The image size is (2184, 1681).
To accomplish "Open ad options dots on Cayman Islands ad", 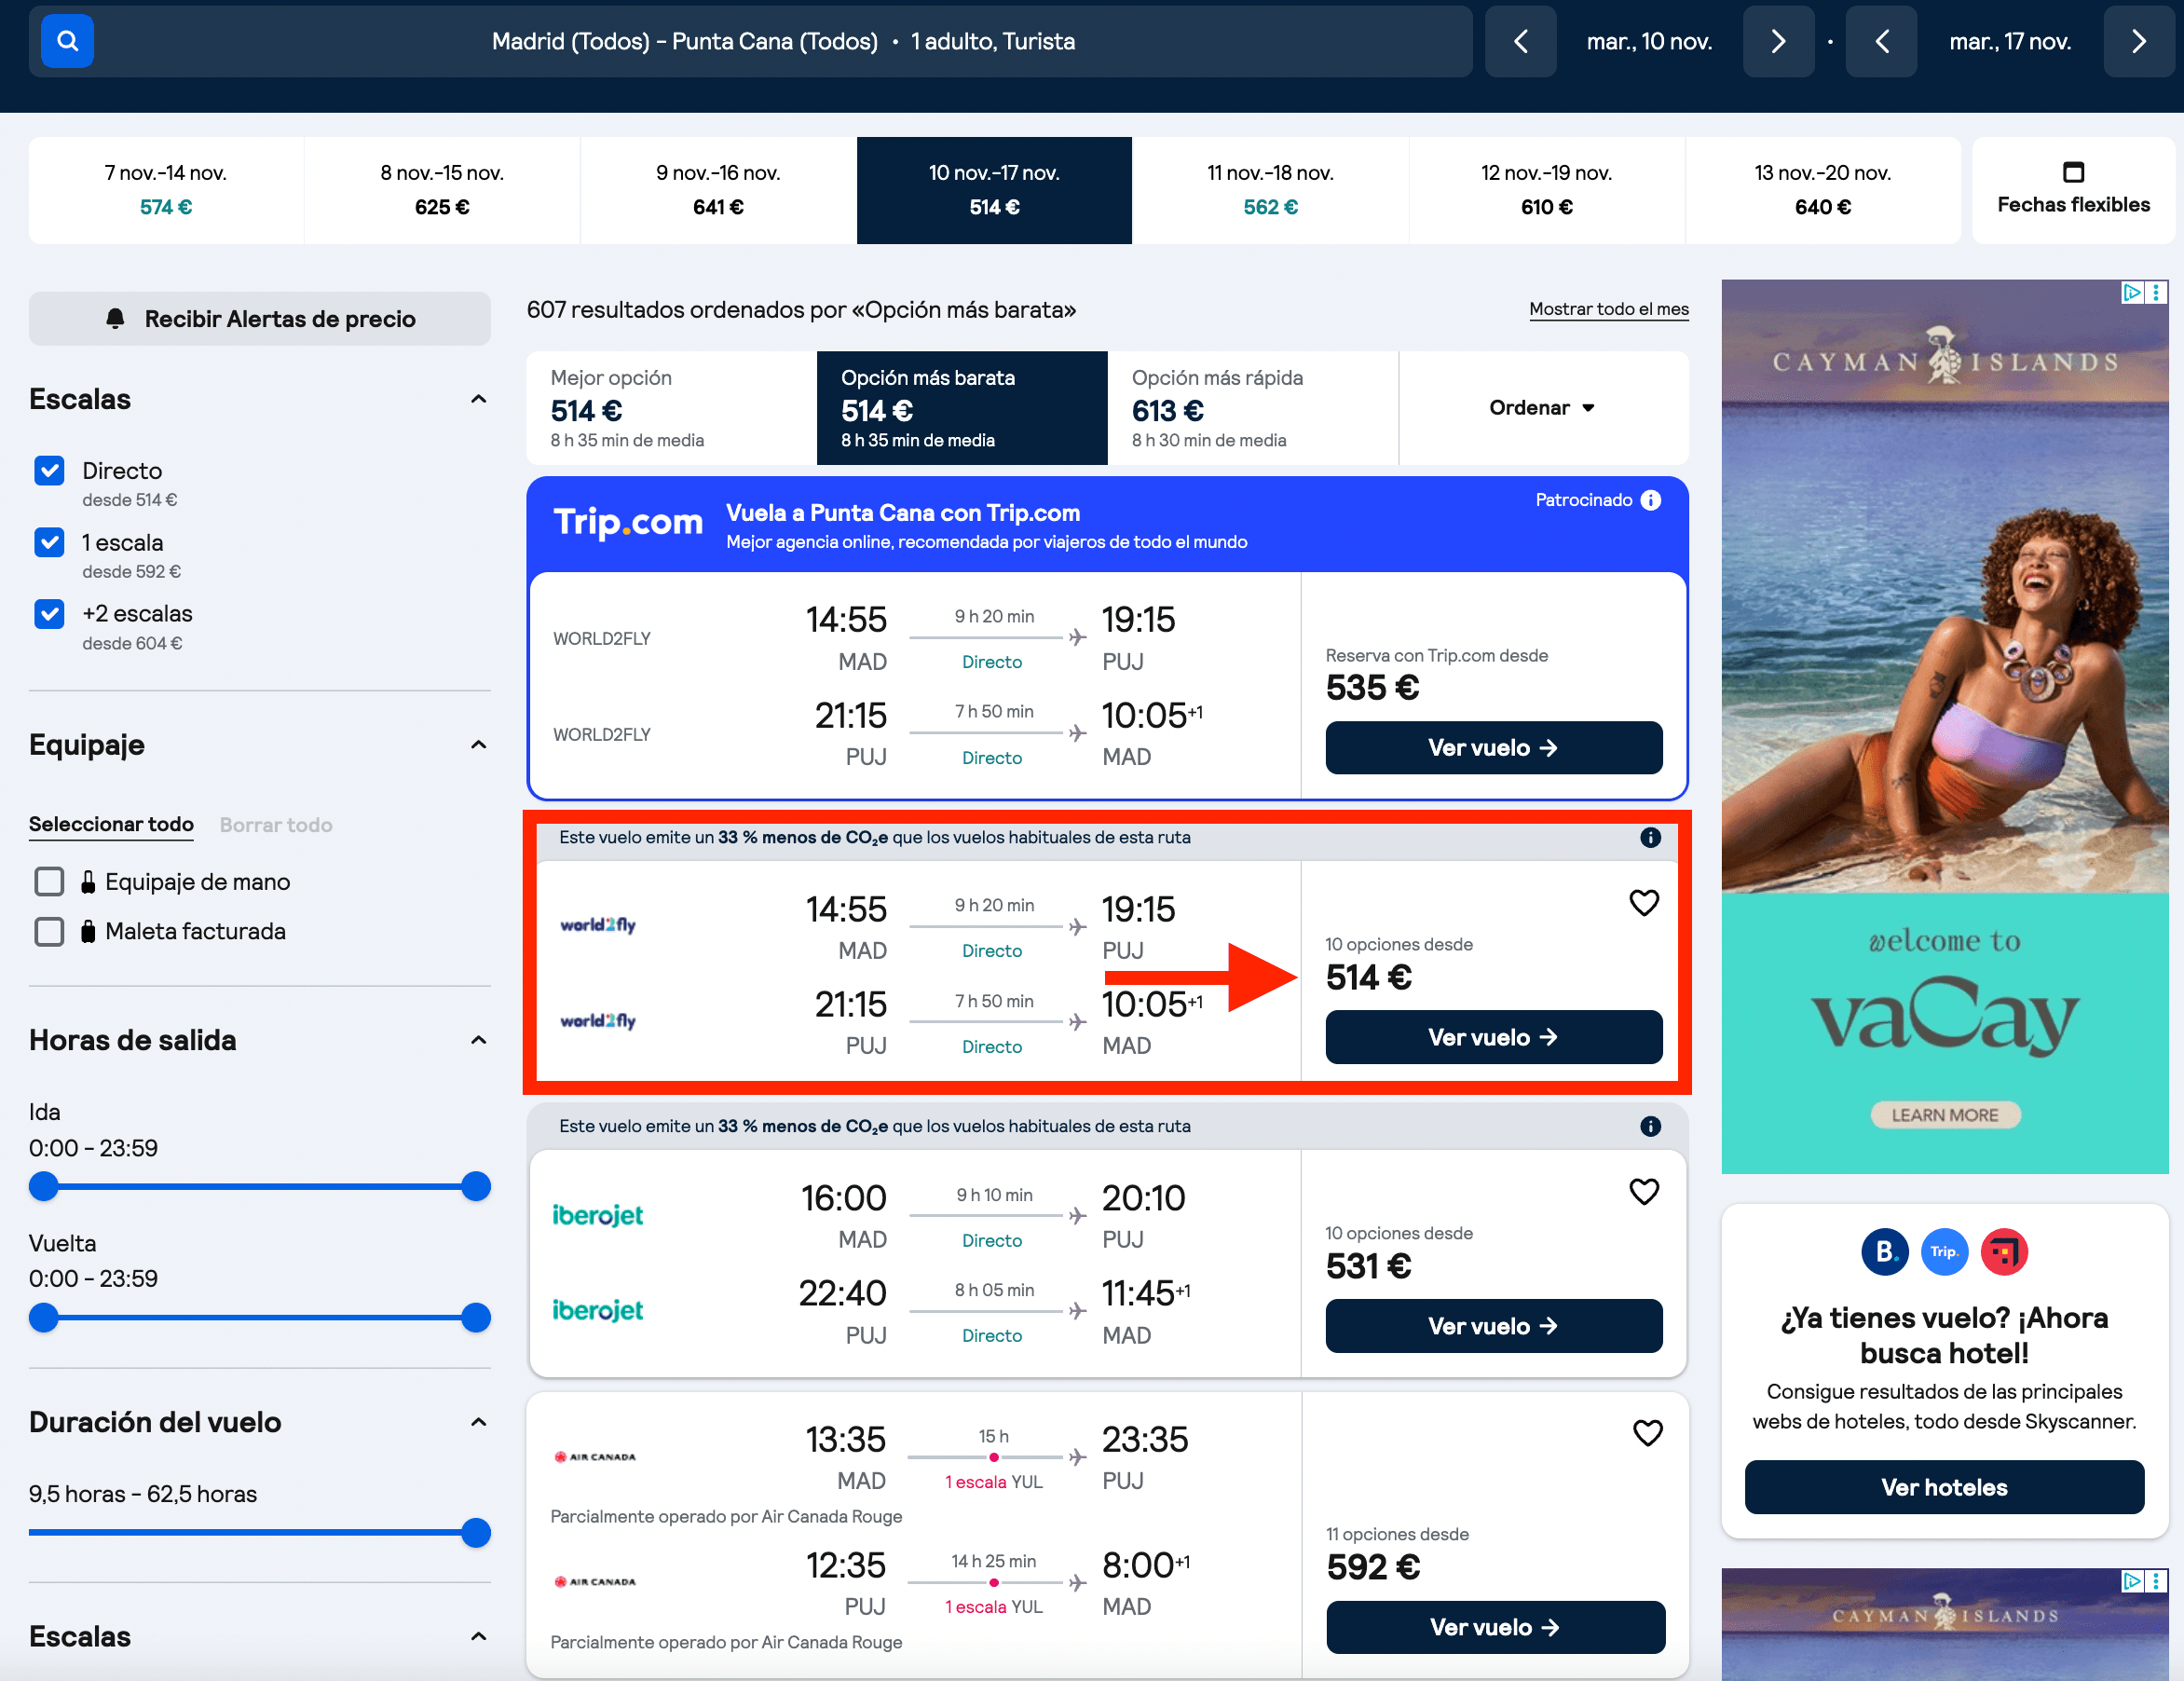I will (2156, 292).
